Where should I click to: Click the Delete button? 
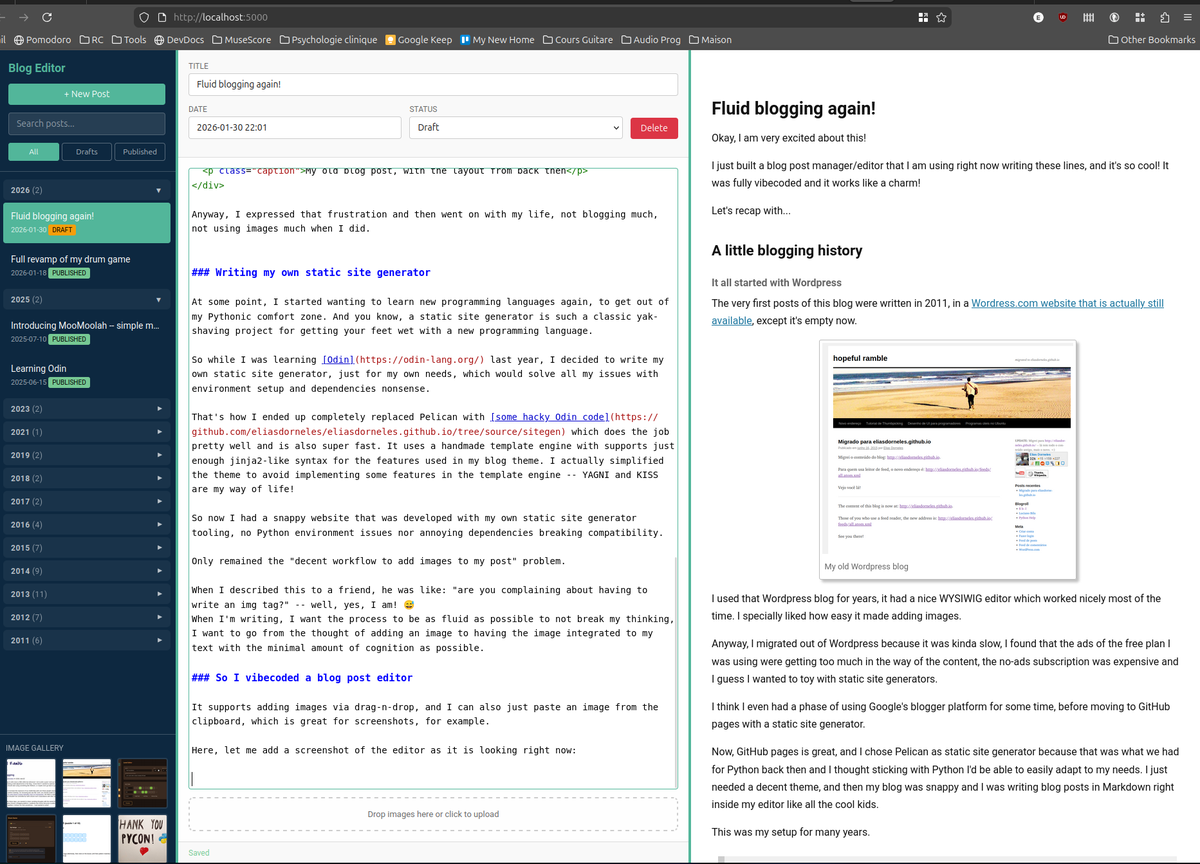click(x=655, y=128)
